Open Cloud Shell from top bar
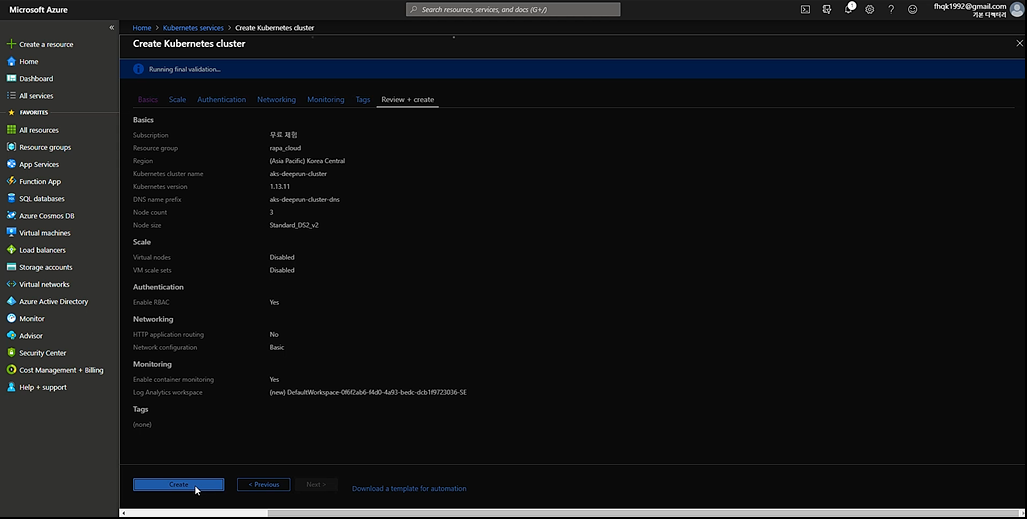 [x=806, y=9]
